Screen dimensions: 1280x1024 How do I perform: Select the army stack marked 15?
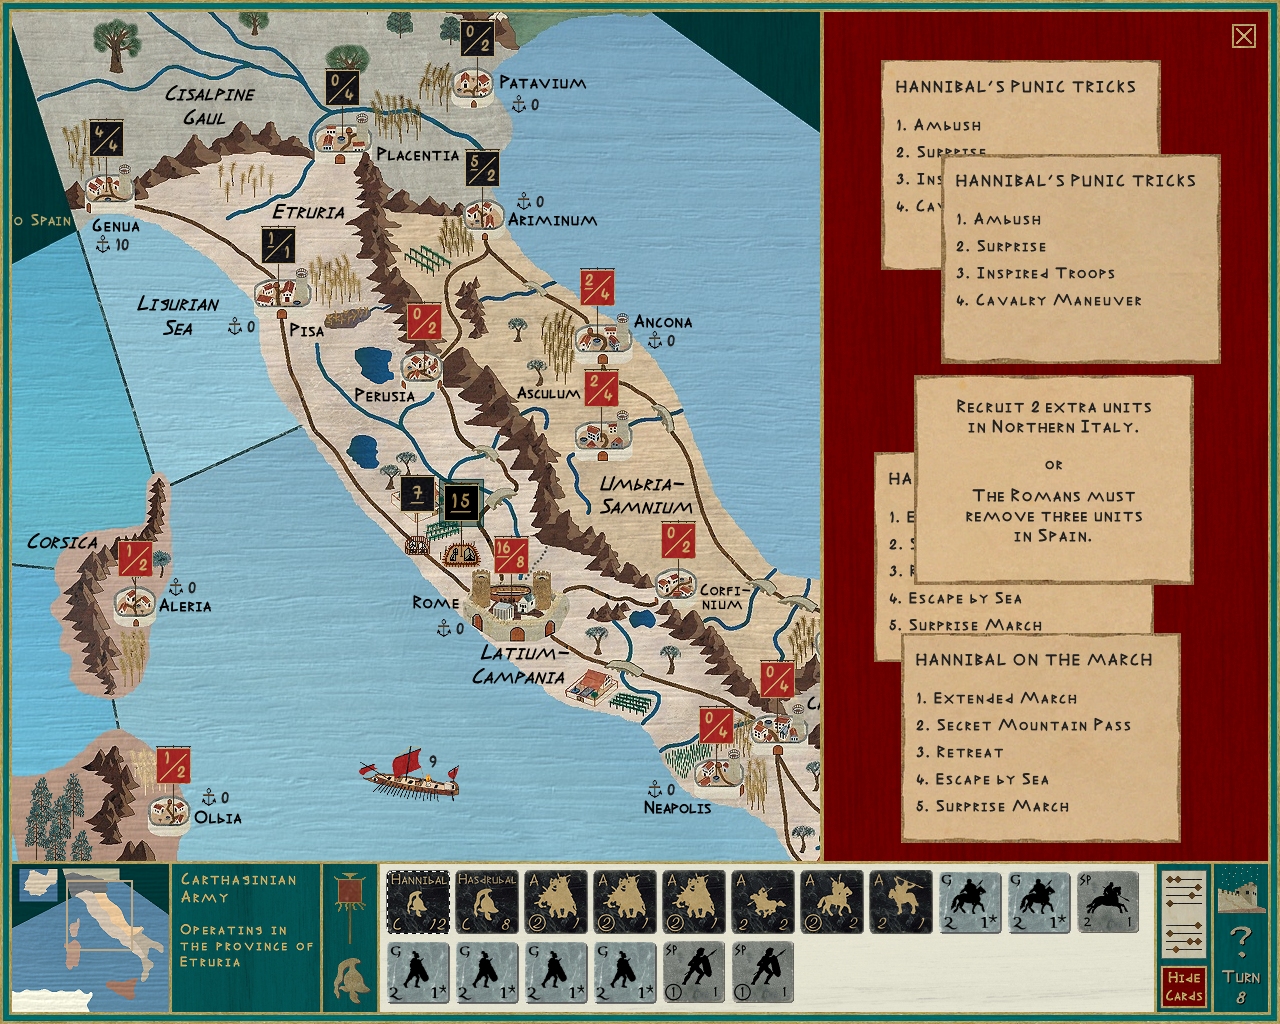click(x=461, y=501)
